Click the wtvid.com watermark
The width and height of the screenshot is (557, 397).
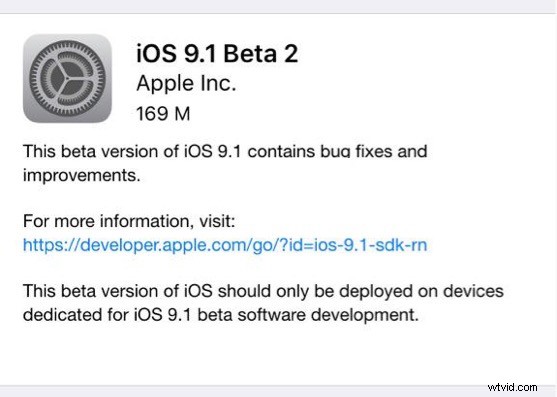pyautogui.click(x=512, y=387)
